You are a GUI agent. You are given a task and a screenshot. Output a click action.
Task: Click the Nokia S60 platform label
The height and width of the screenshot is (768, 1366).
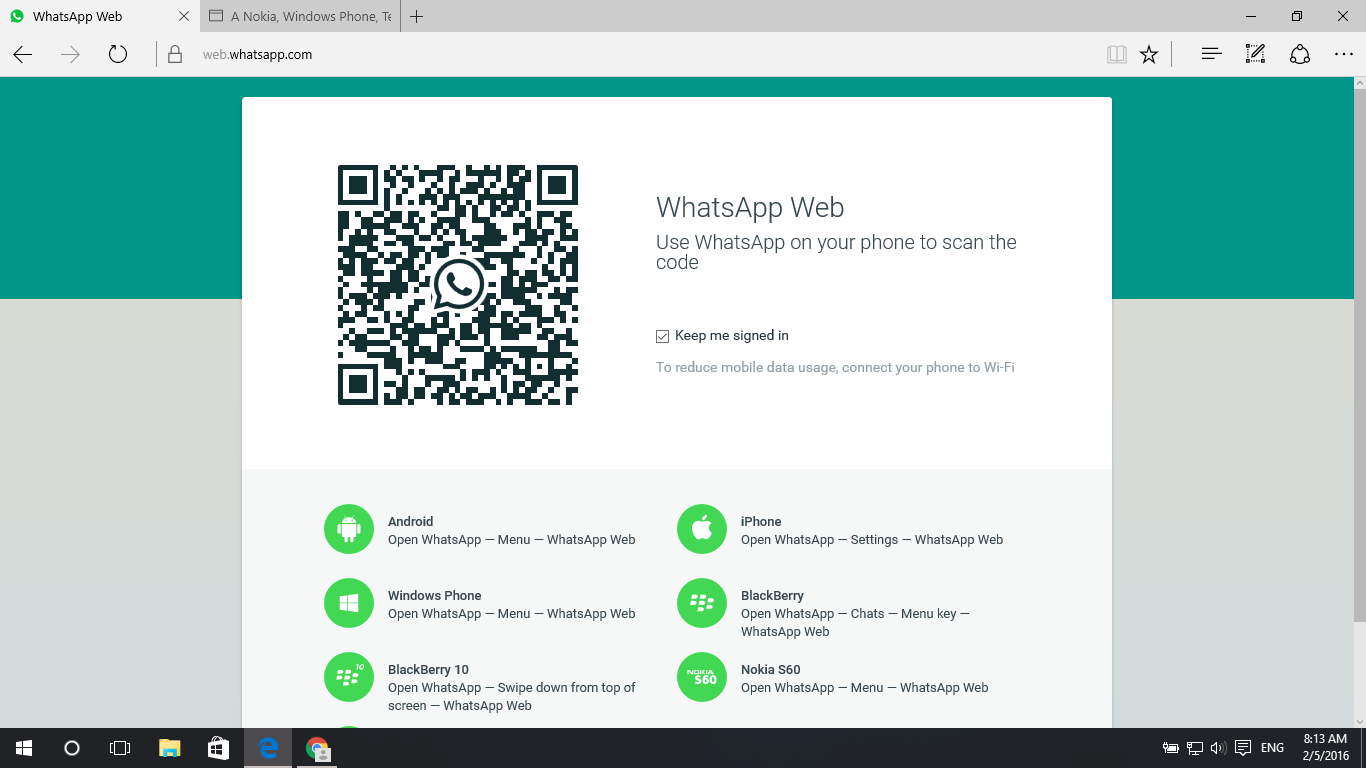771,670
